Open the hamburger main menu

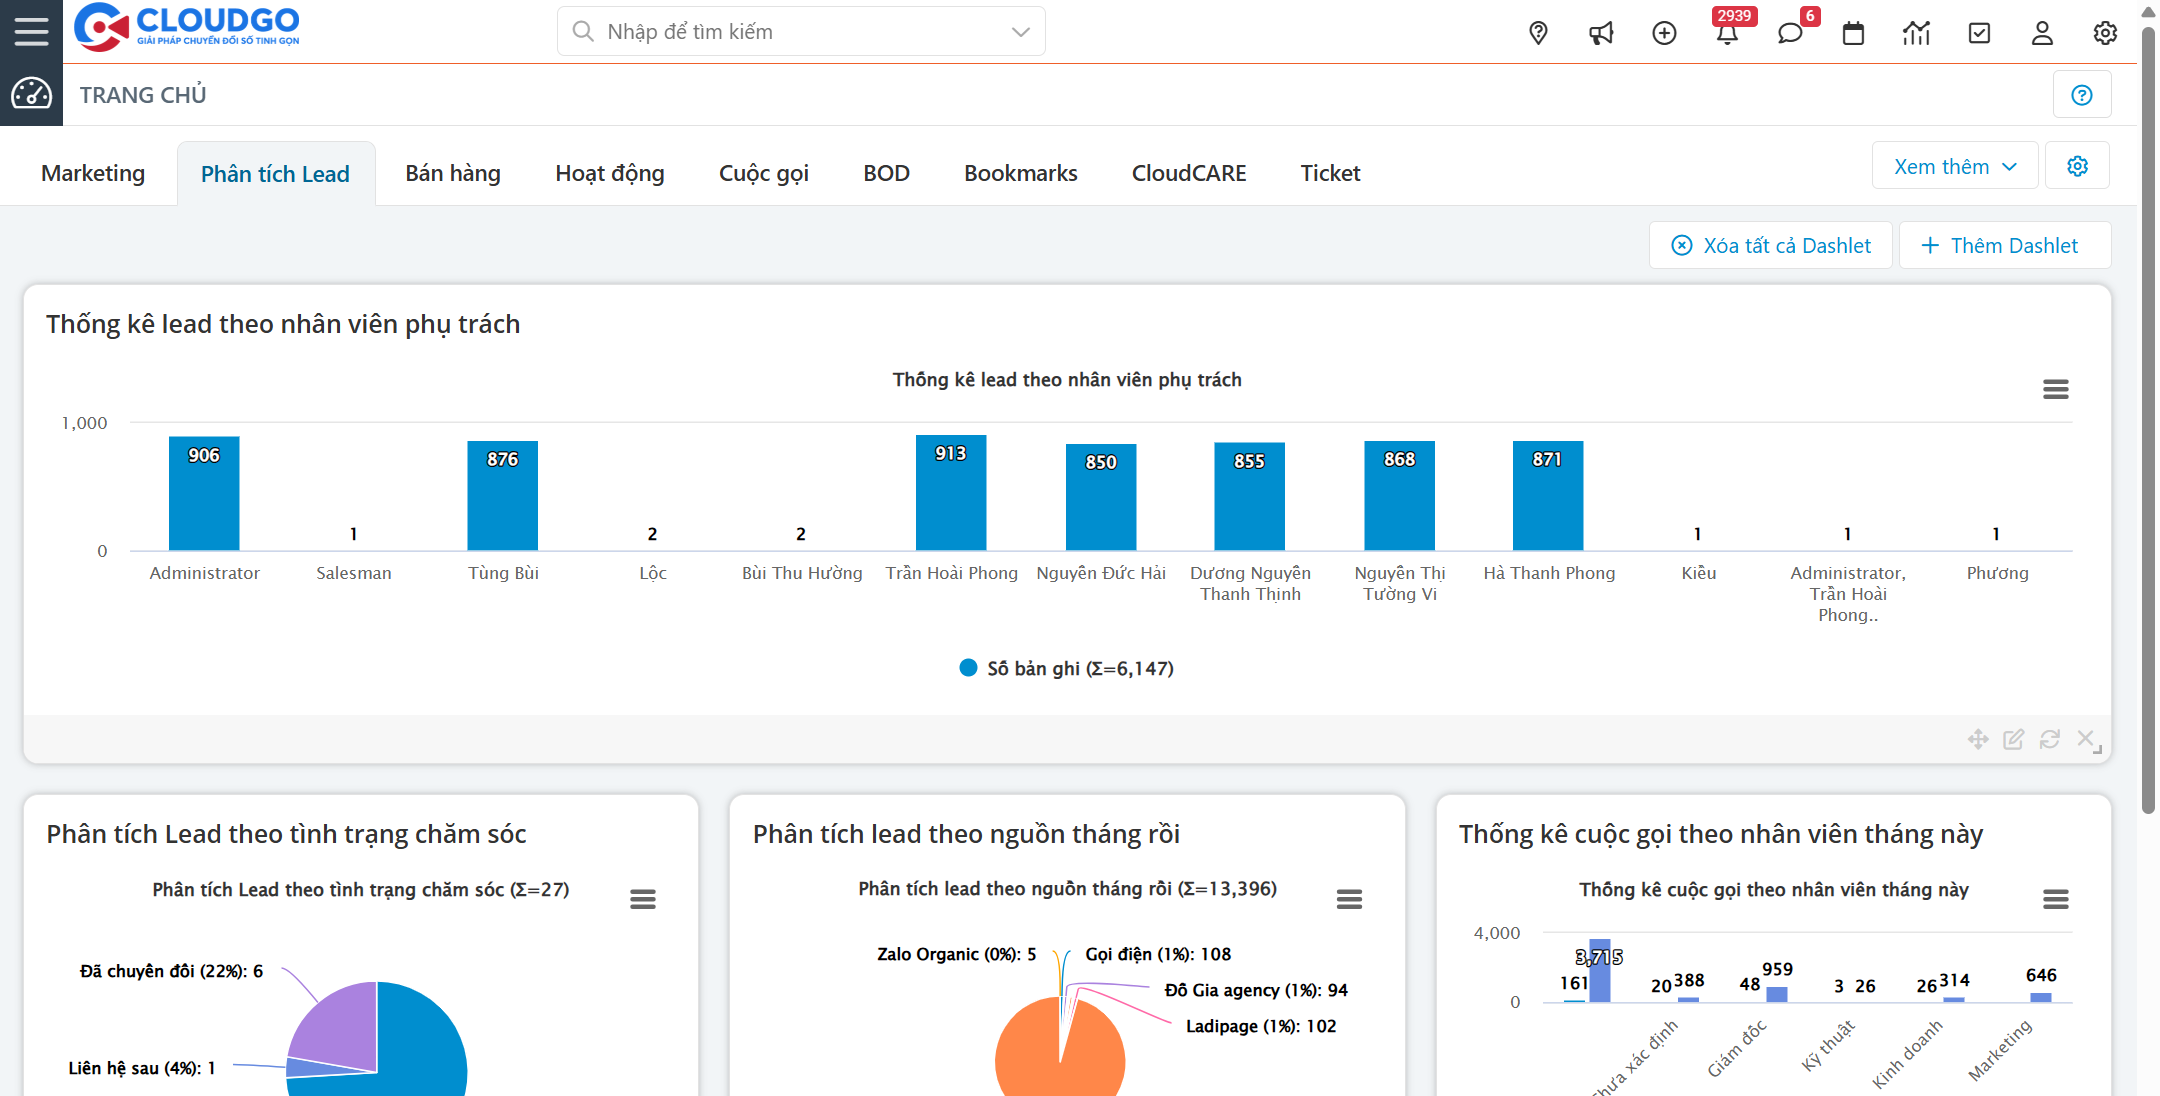coord(31,31)
